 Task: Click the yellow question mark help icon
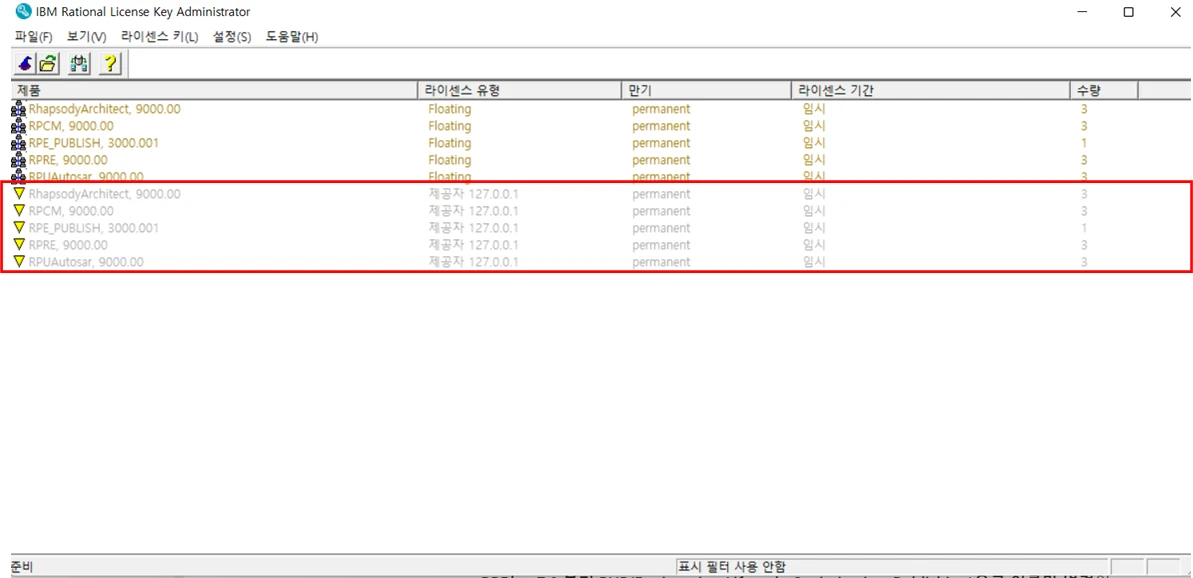[110, 64]
